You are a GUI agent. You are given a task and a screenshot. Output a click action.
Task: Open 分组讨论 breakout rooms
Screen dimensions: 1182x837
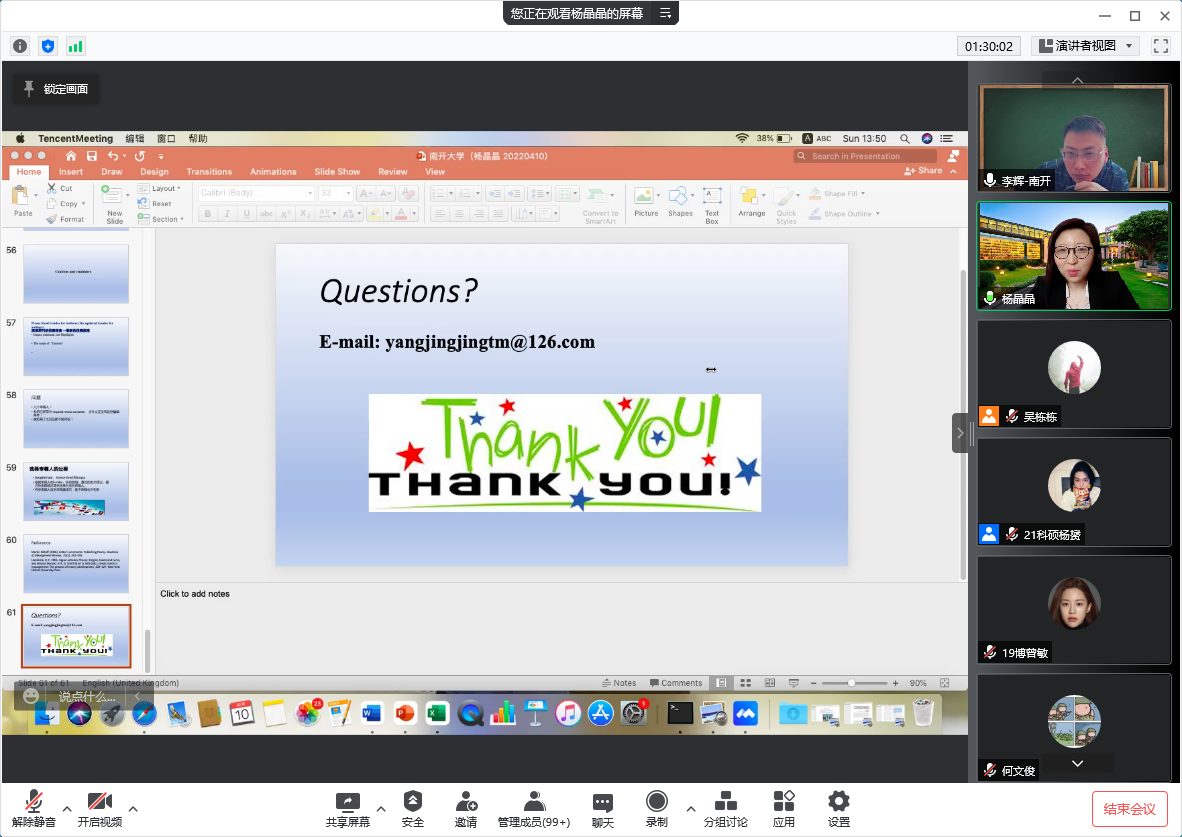[725, 809]
